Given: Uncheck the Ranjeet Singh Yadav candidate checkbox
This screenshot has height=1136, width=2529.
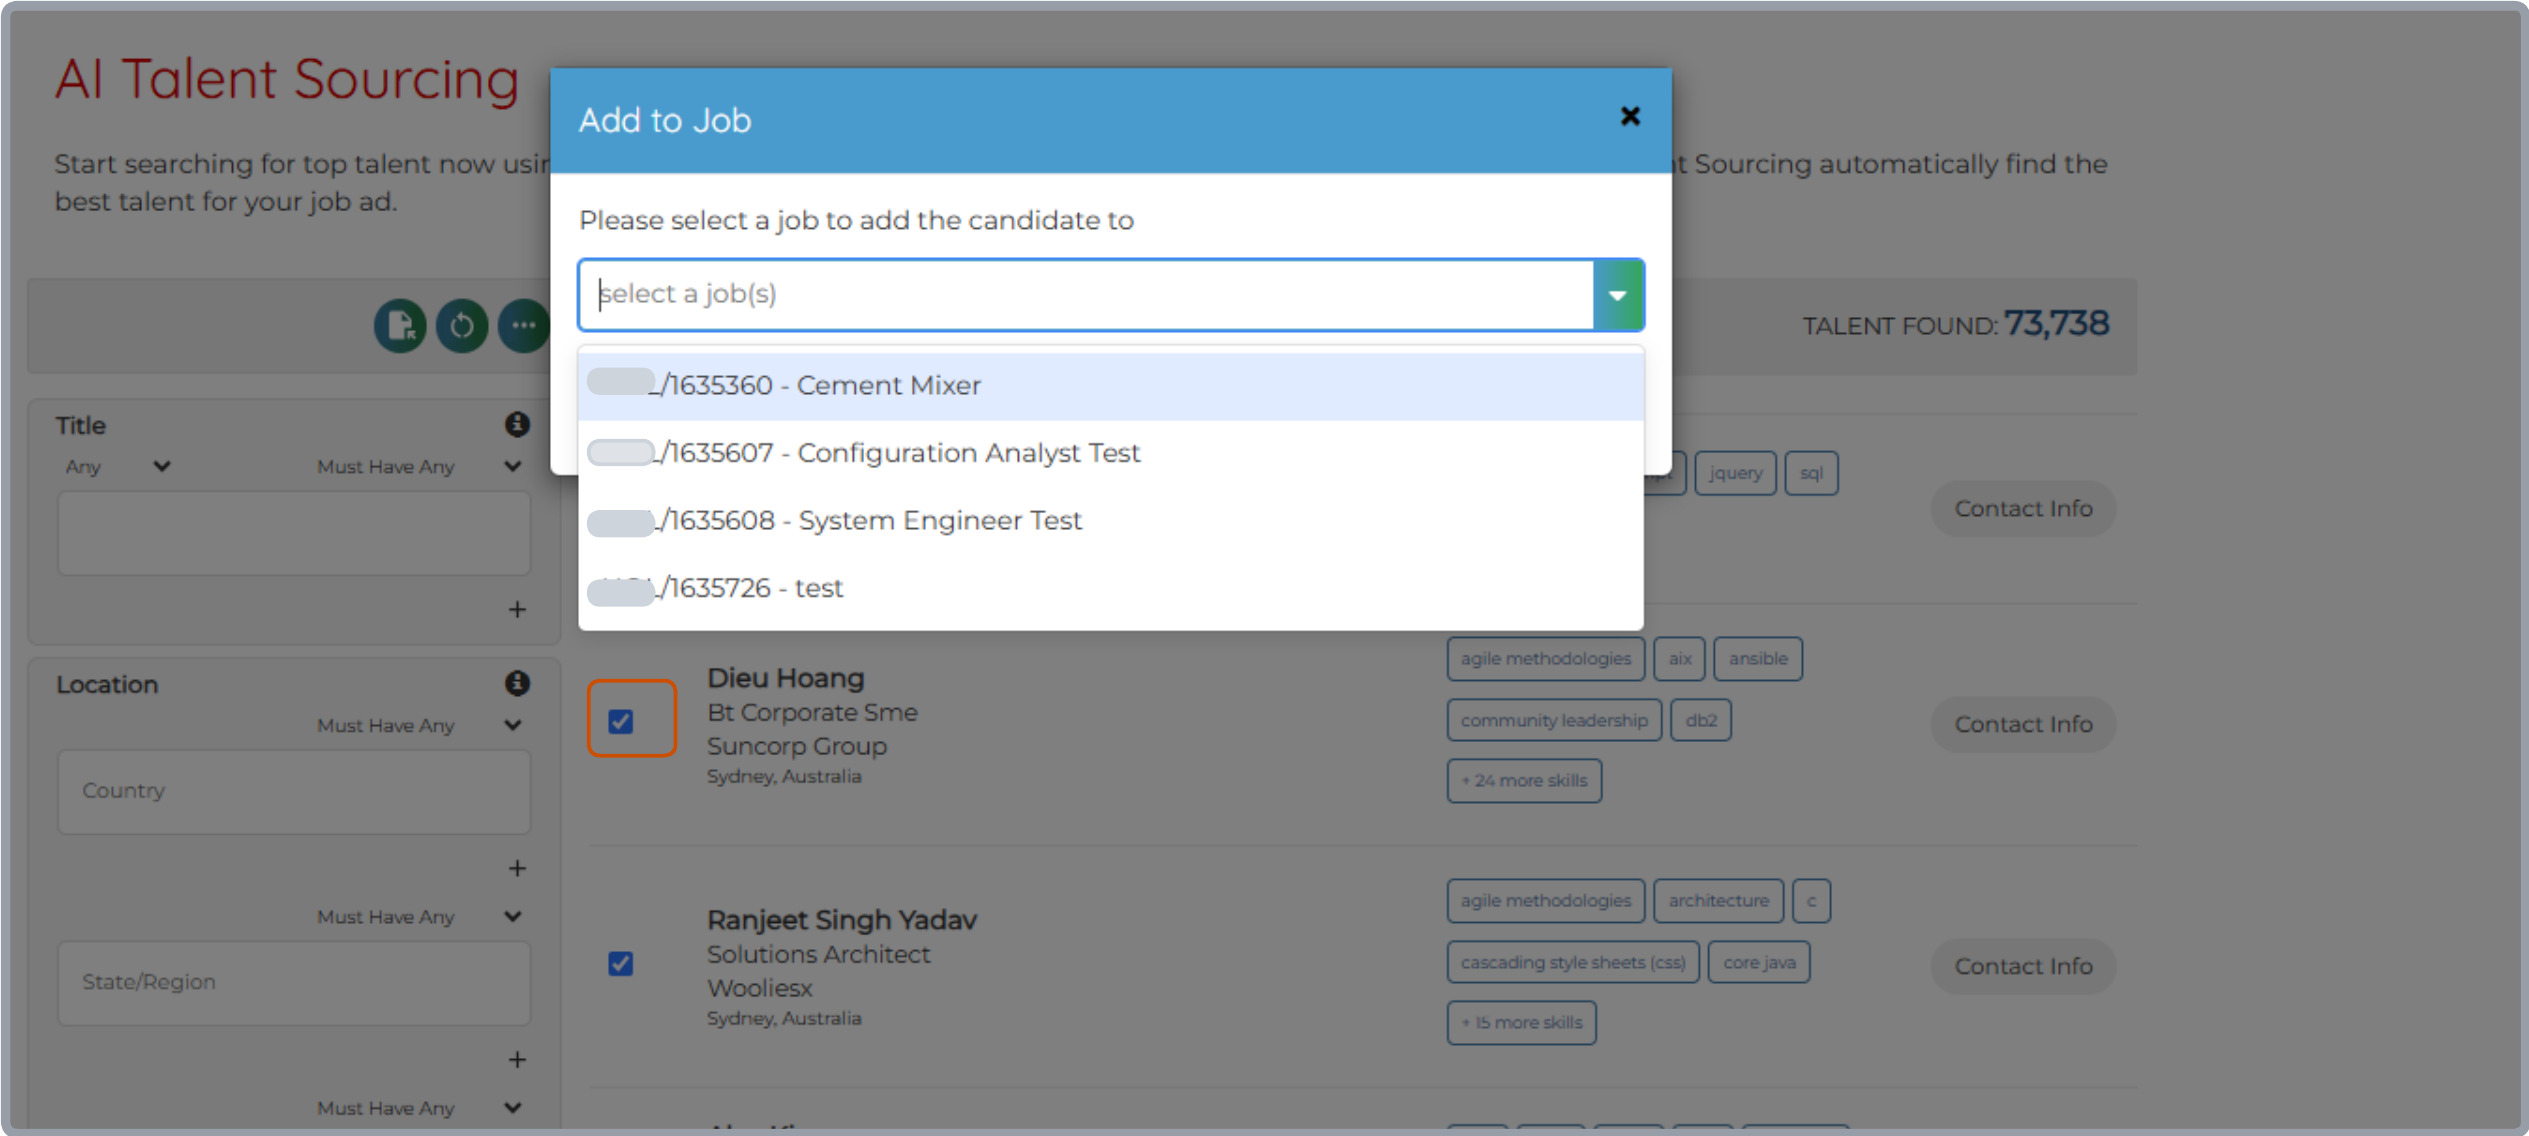Looking at the screenshot, I should [x=621, y=963].
